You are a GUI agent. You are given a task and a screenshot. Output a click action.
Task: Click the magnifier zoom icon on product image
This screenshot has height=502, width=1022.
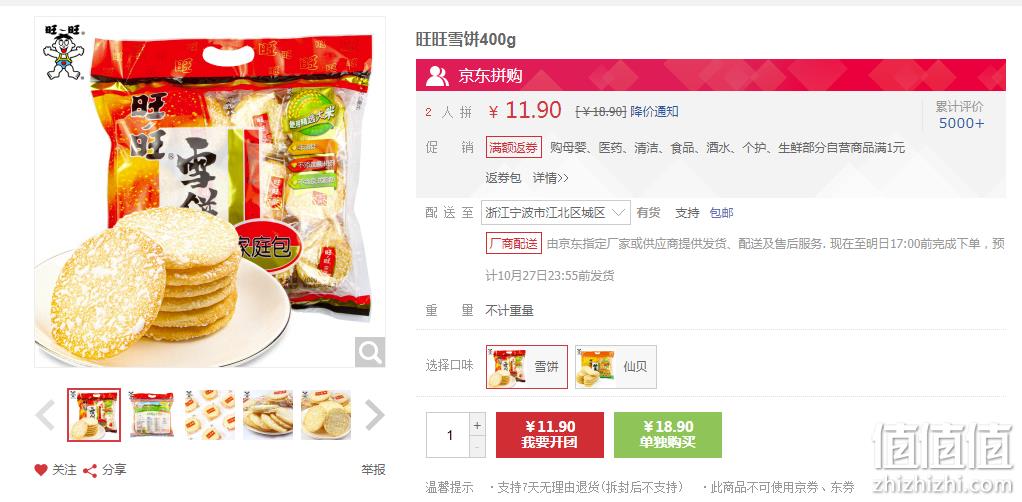pos(370,352)
